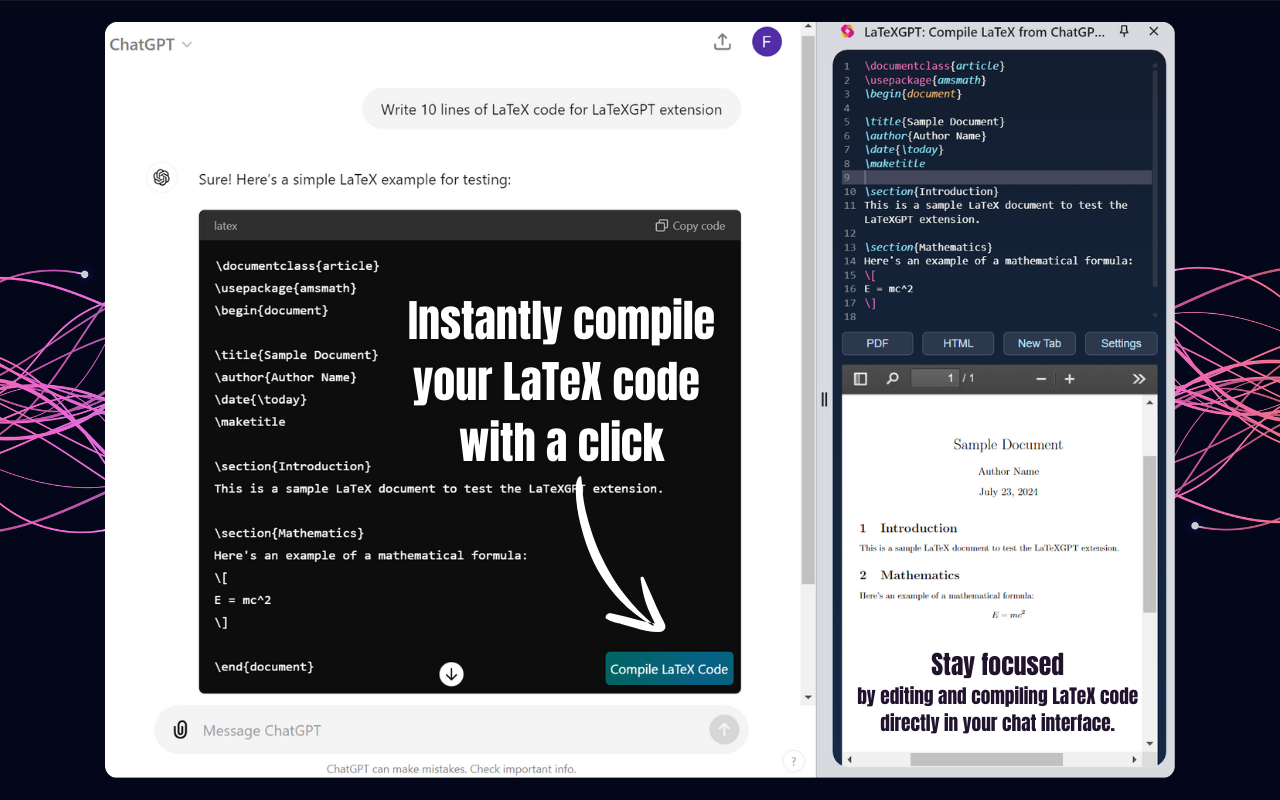Click the editor pane vertical scrollbar
Image resolution: width=1280 pixels, height=800 pixels.
1156,178
